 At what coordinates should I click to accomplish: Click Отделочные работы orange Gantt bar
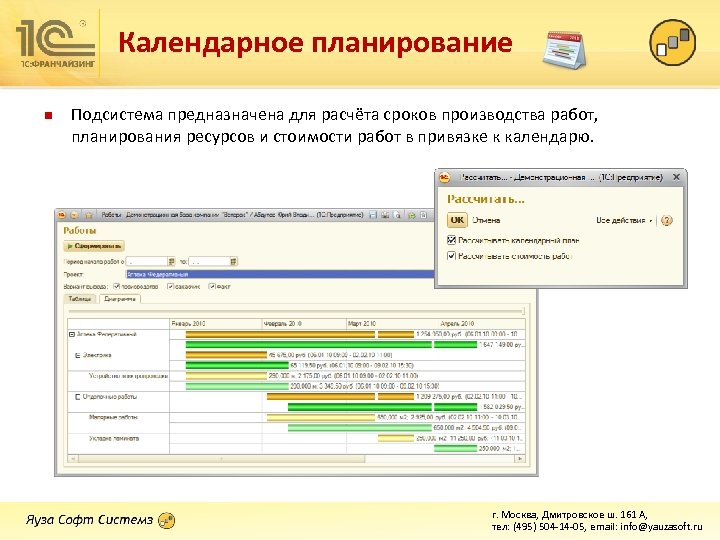[321, 396]
